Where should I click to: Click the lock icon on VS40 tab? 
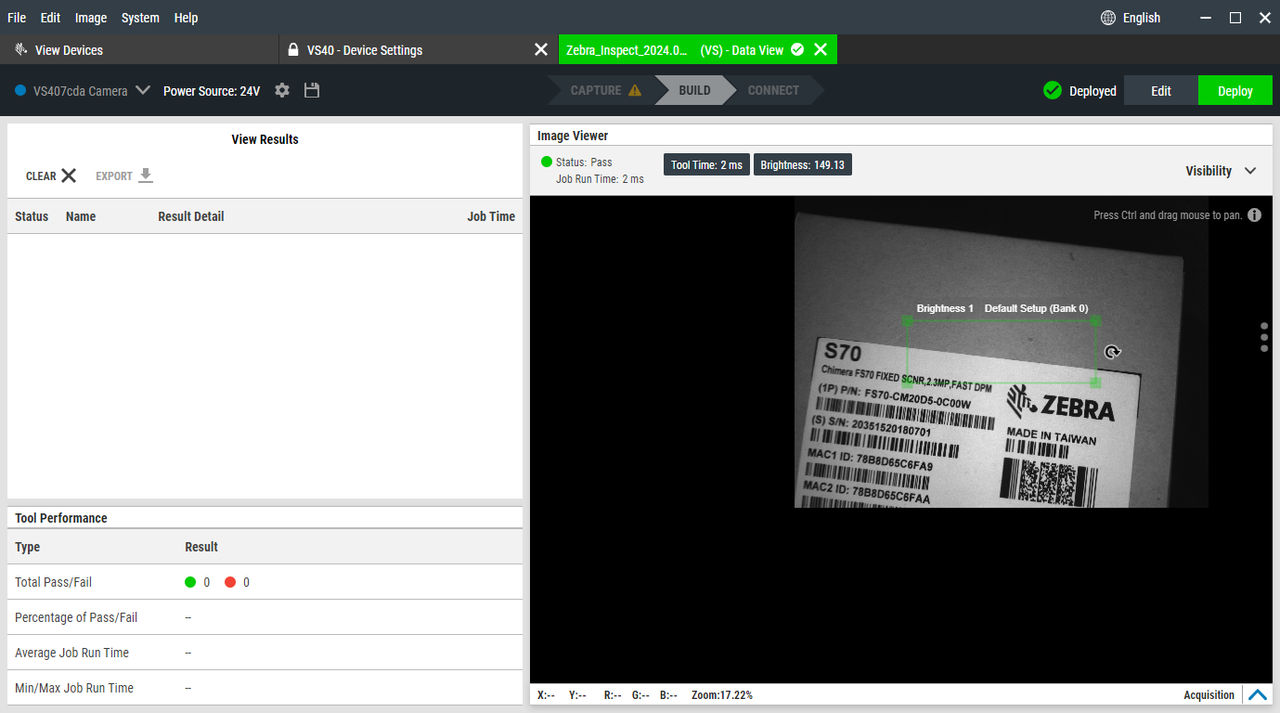click(x=293, y=50)
